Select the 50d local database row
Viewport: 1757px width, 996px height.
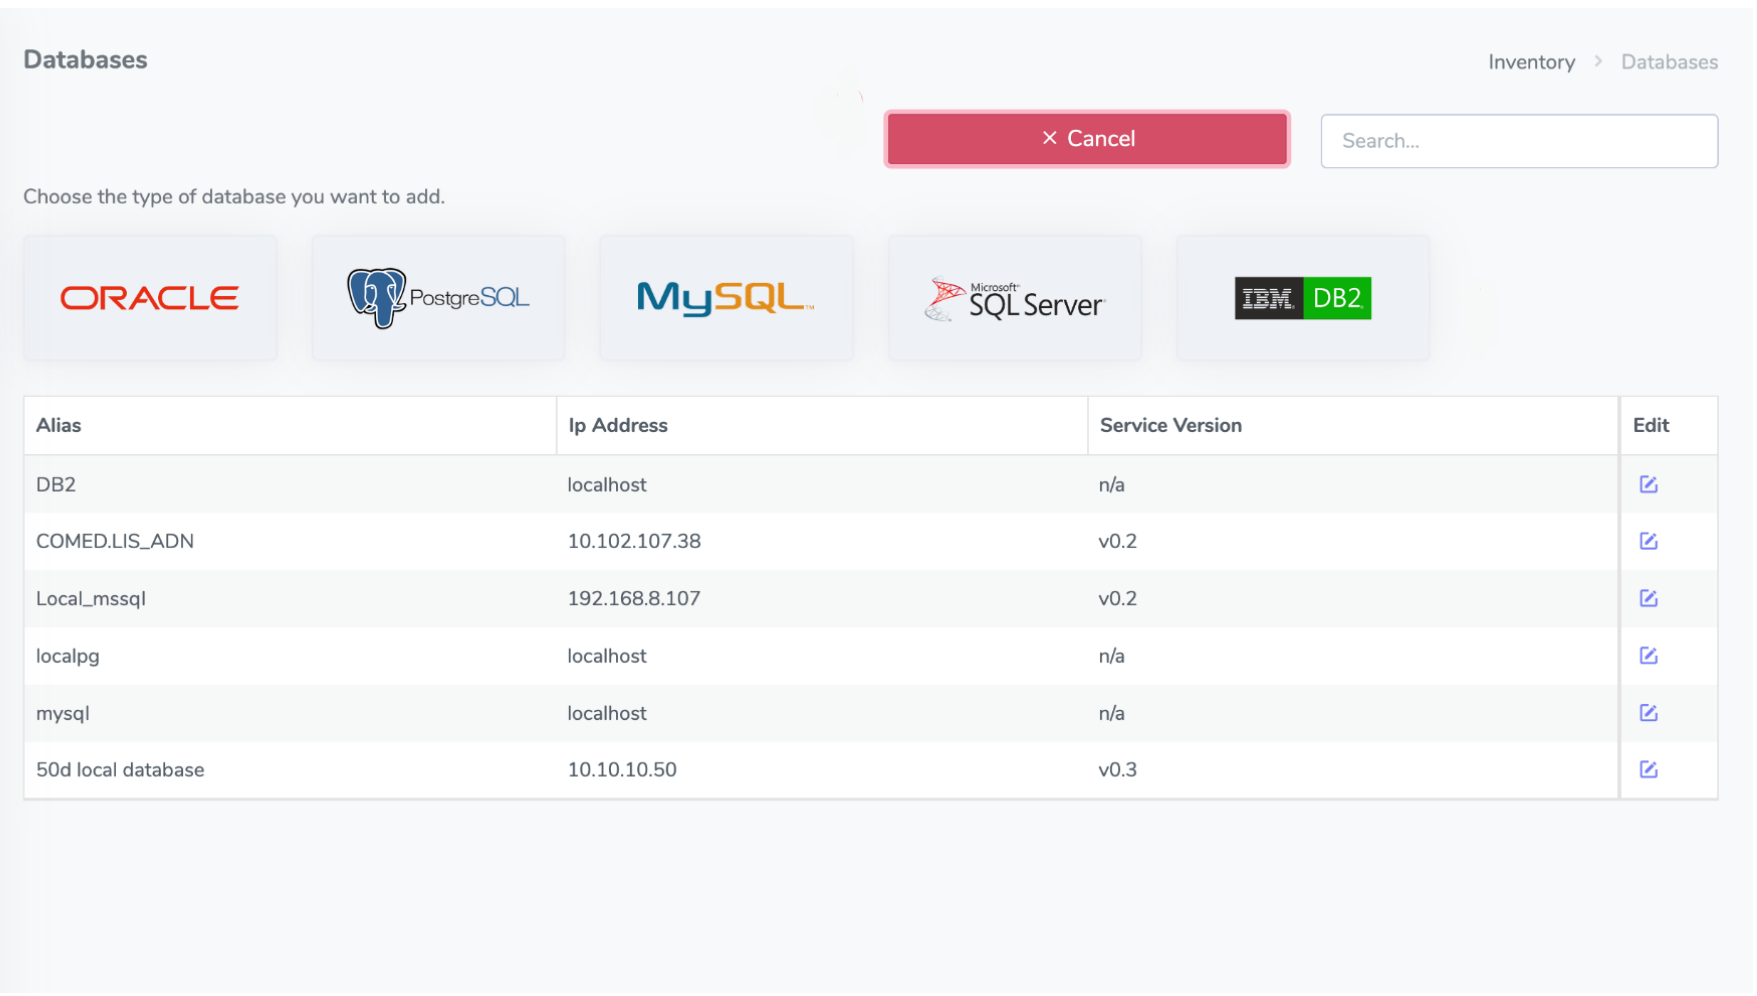[x=120, y=770]
